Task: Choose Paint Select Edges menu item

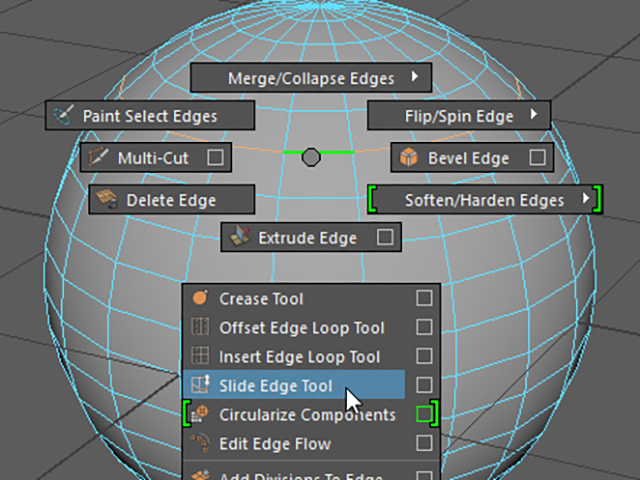Action: point(150,116)
